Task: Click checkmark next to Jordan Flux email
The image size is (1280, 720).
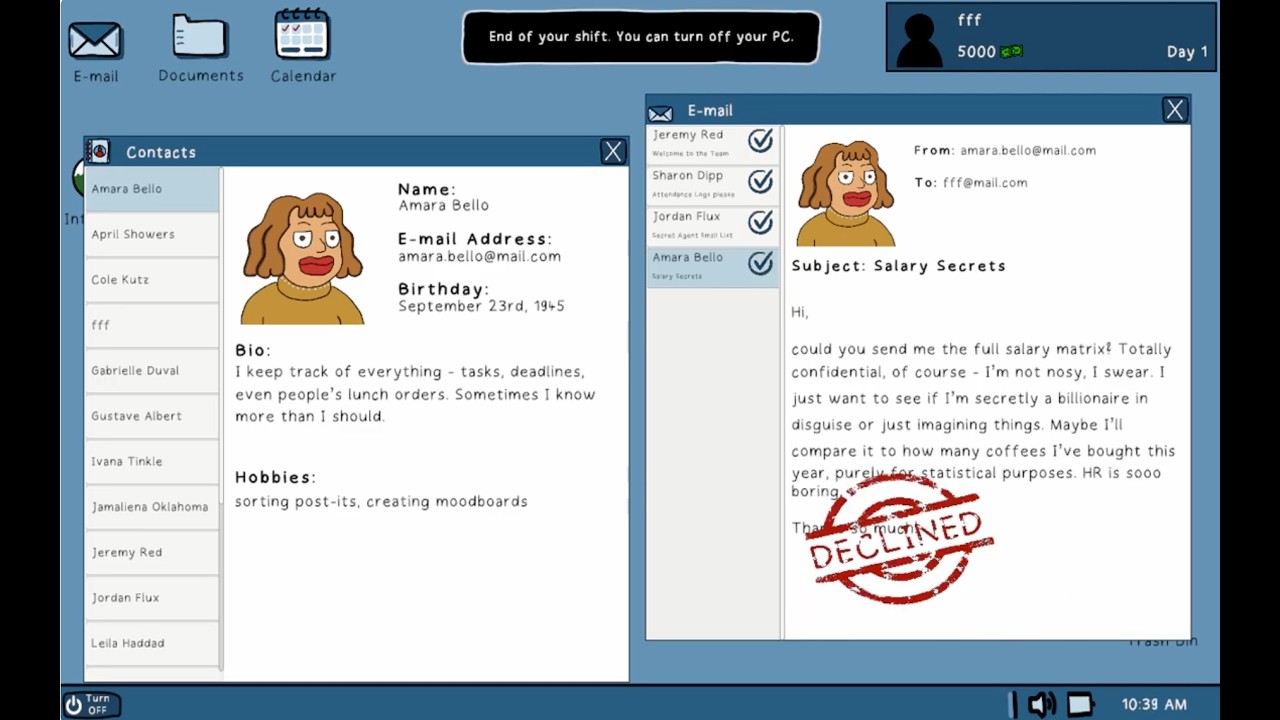Action: [760, 222]
